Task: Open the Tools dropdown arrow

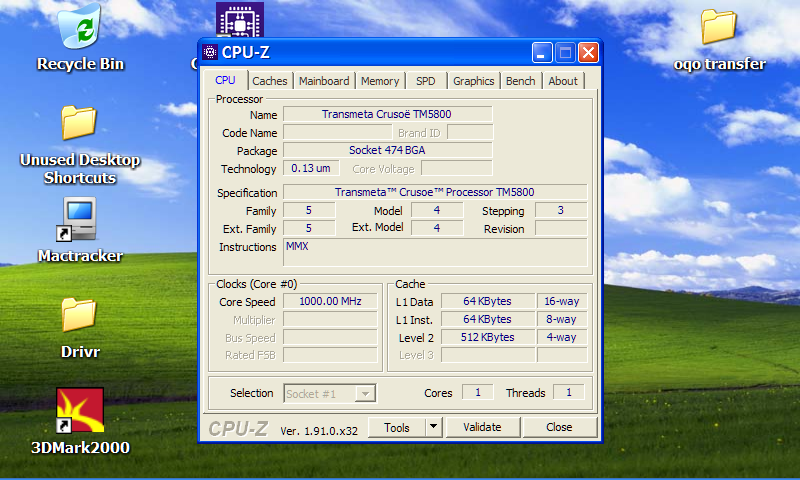Action: 433,427
